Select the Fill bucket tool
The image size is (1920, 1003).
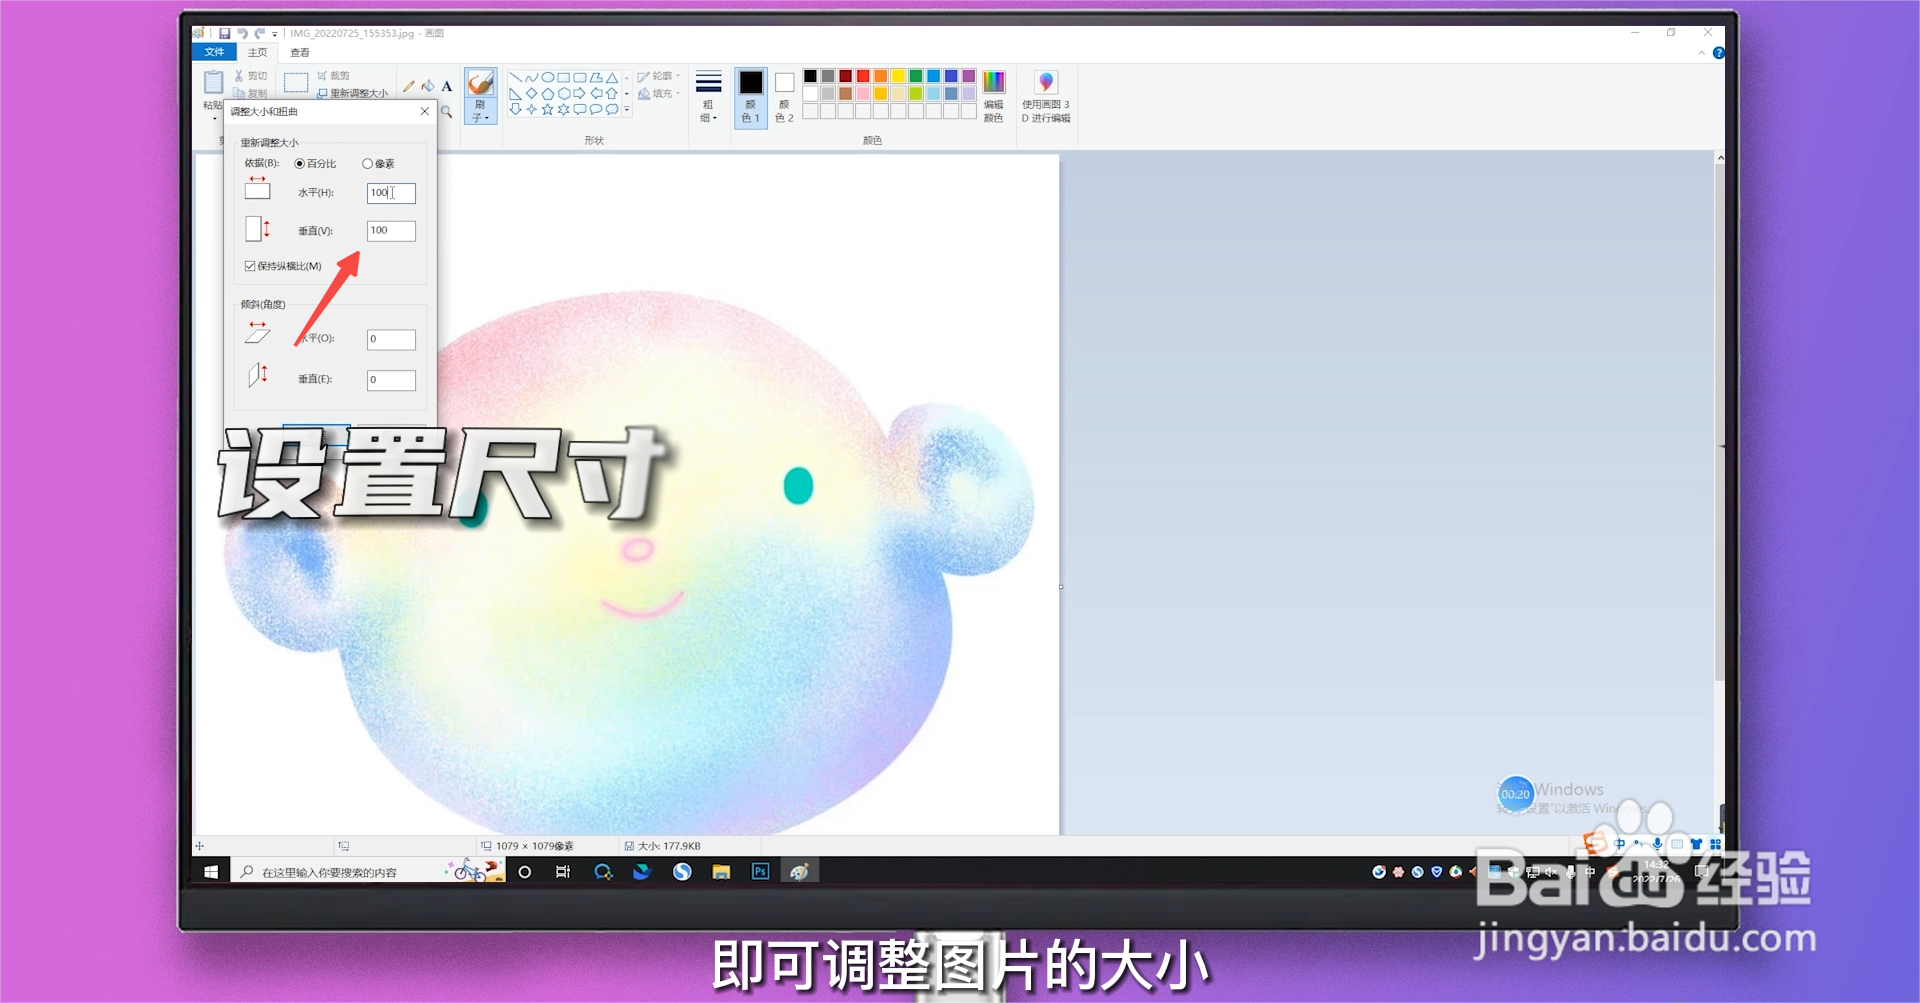[428, 86]
